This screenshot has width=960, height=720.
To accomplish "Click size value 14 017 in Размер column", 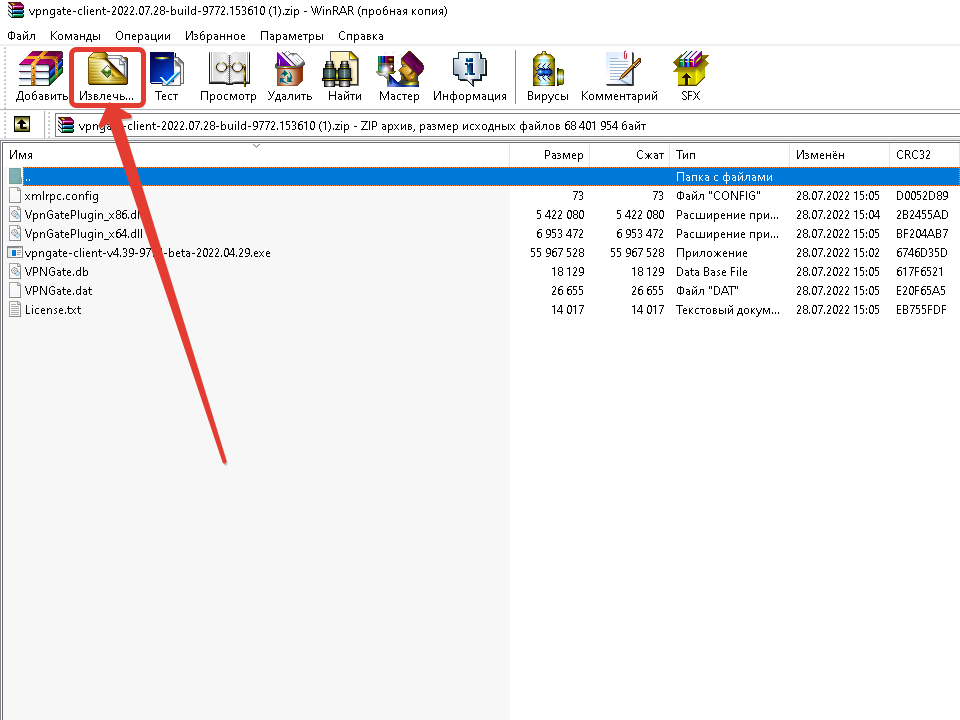I will click(568, 310).
